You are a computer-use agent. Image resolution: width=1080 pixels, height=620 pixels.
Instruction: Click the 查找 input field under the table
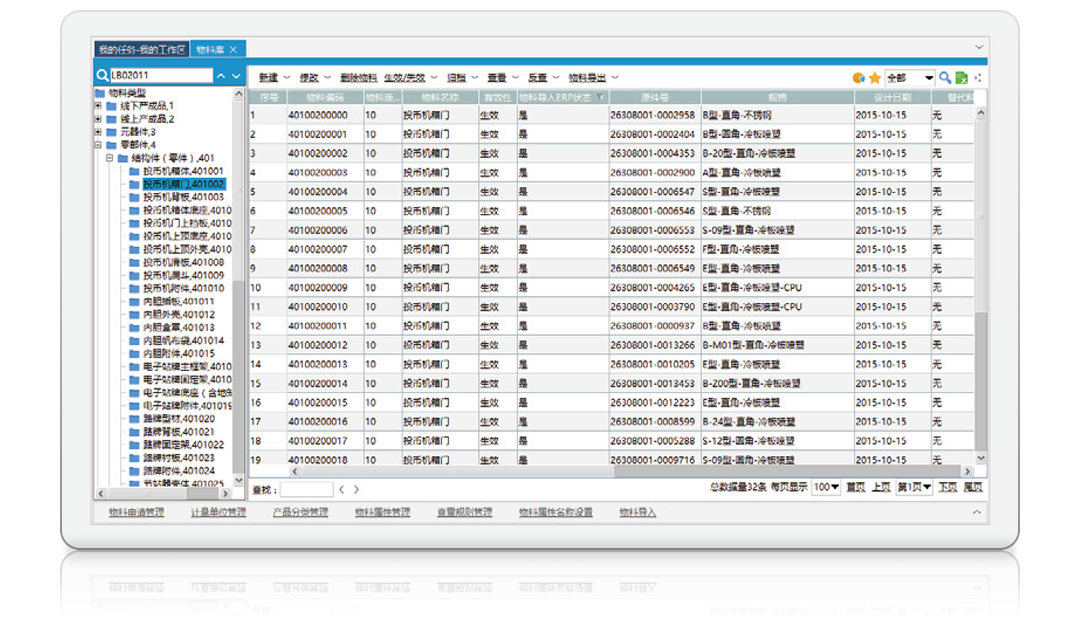tap(306, 489)
